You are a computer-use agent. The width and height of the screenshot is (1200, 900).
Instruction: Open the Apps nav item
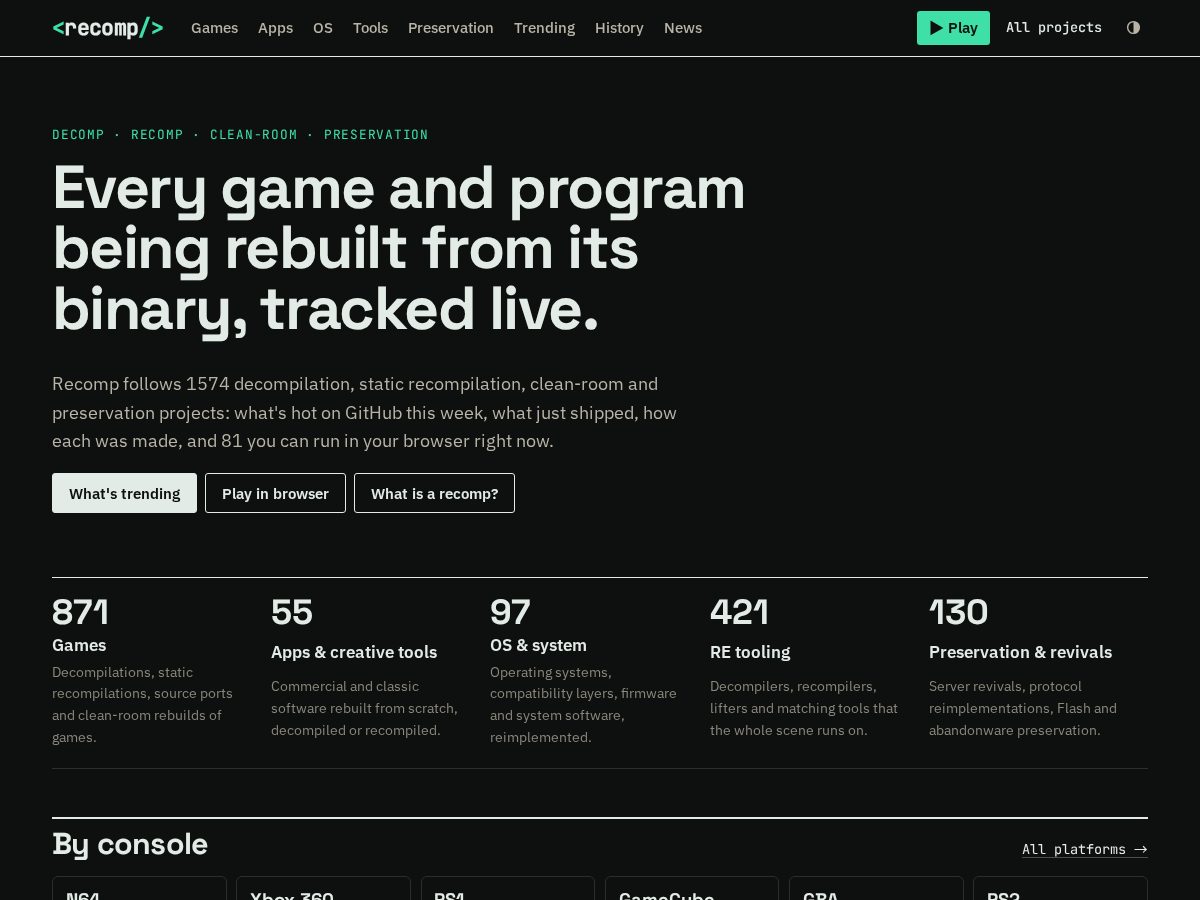[x=275, y=28]
